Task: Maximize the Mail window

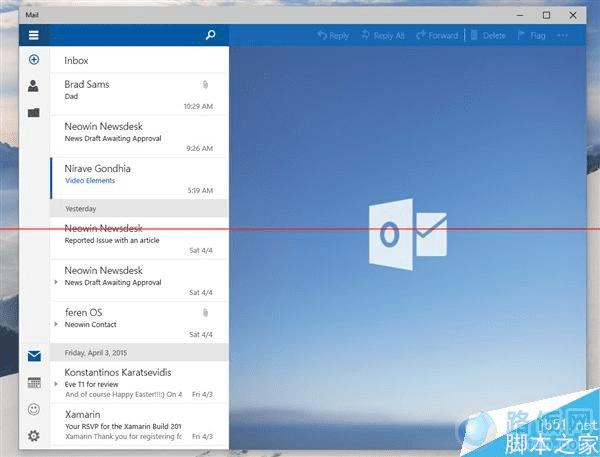Action: point(546,15)
